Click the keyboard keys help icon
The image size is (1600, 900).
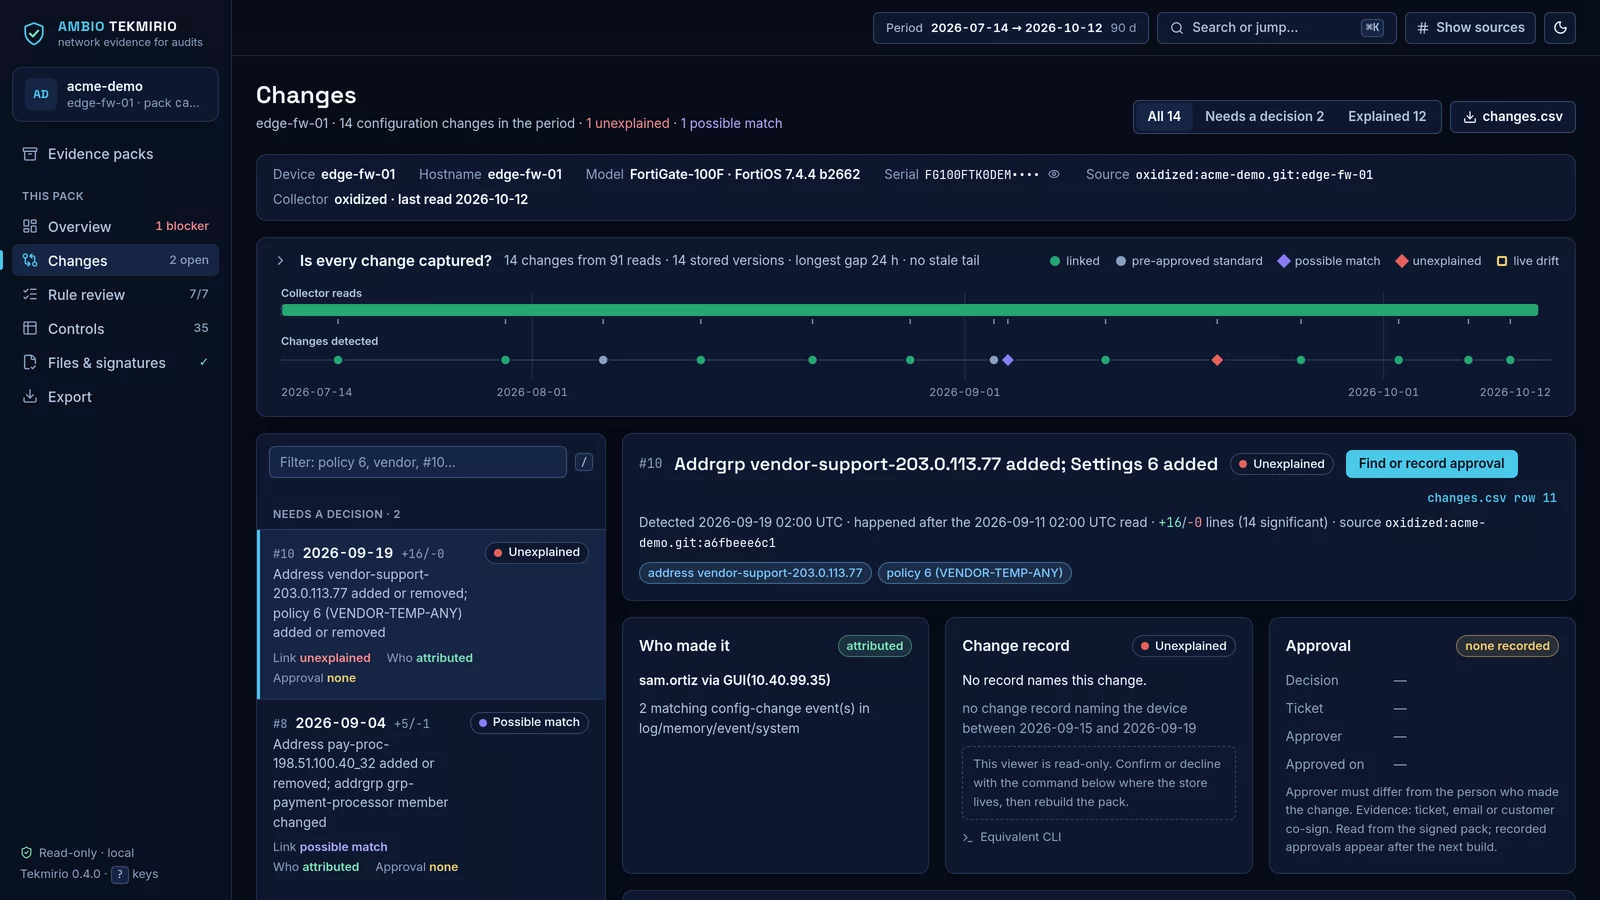(x=120, y=874)
